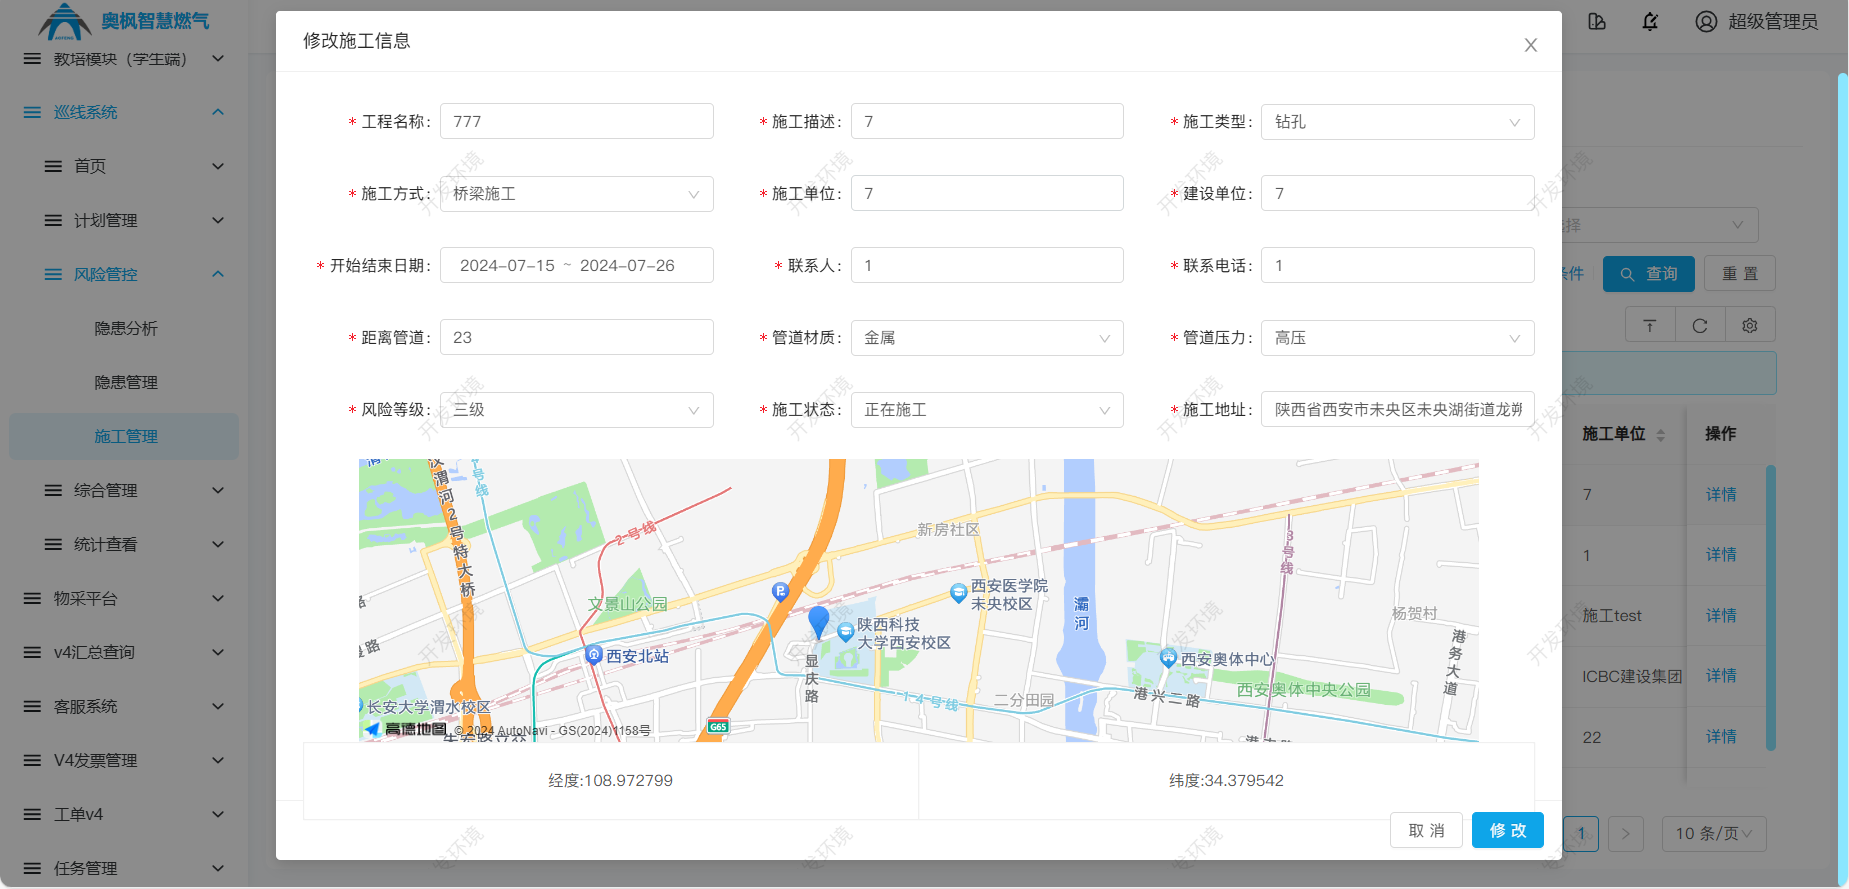Image resolution: width=1849 pixels, height=889 pixels.
Task: Click the 经度:108.972799 text
Action: pos(610,781)
